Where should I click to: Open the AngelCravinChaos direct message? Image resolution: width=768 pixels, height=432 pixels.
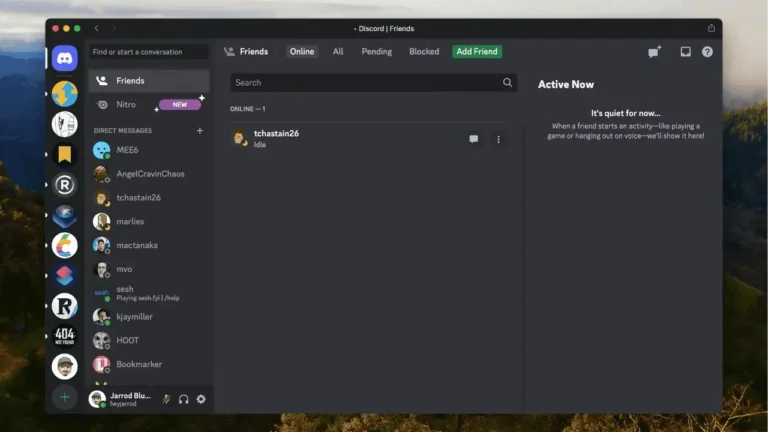[149, 174]
